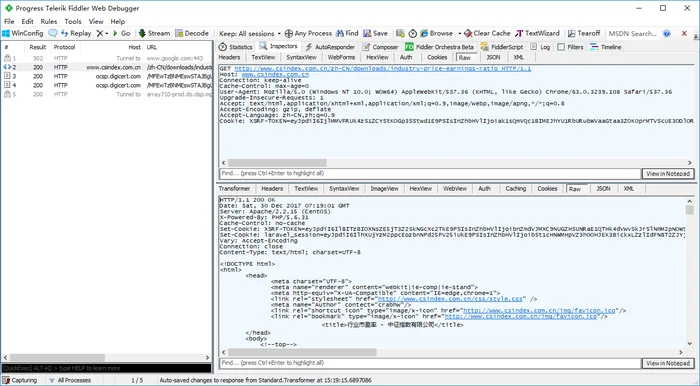Click response pane vertical scrollbar thumb

point(690,210)
